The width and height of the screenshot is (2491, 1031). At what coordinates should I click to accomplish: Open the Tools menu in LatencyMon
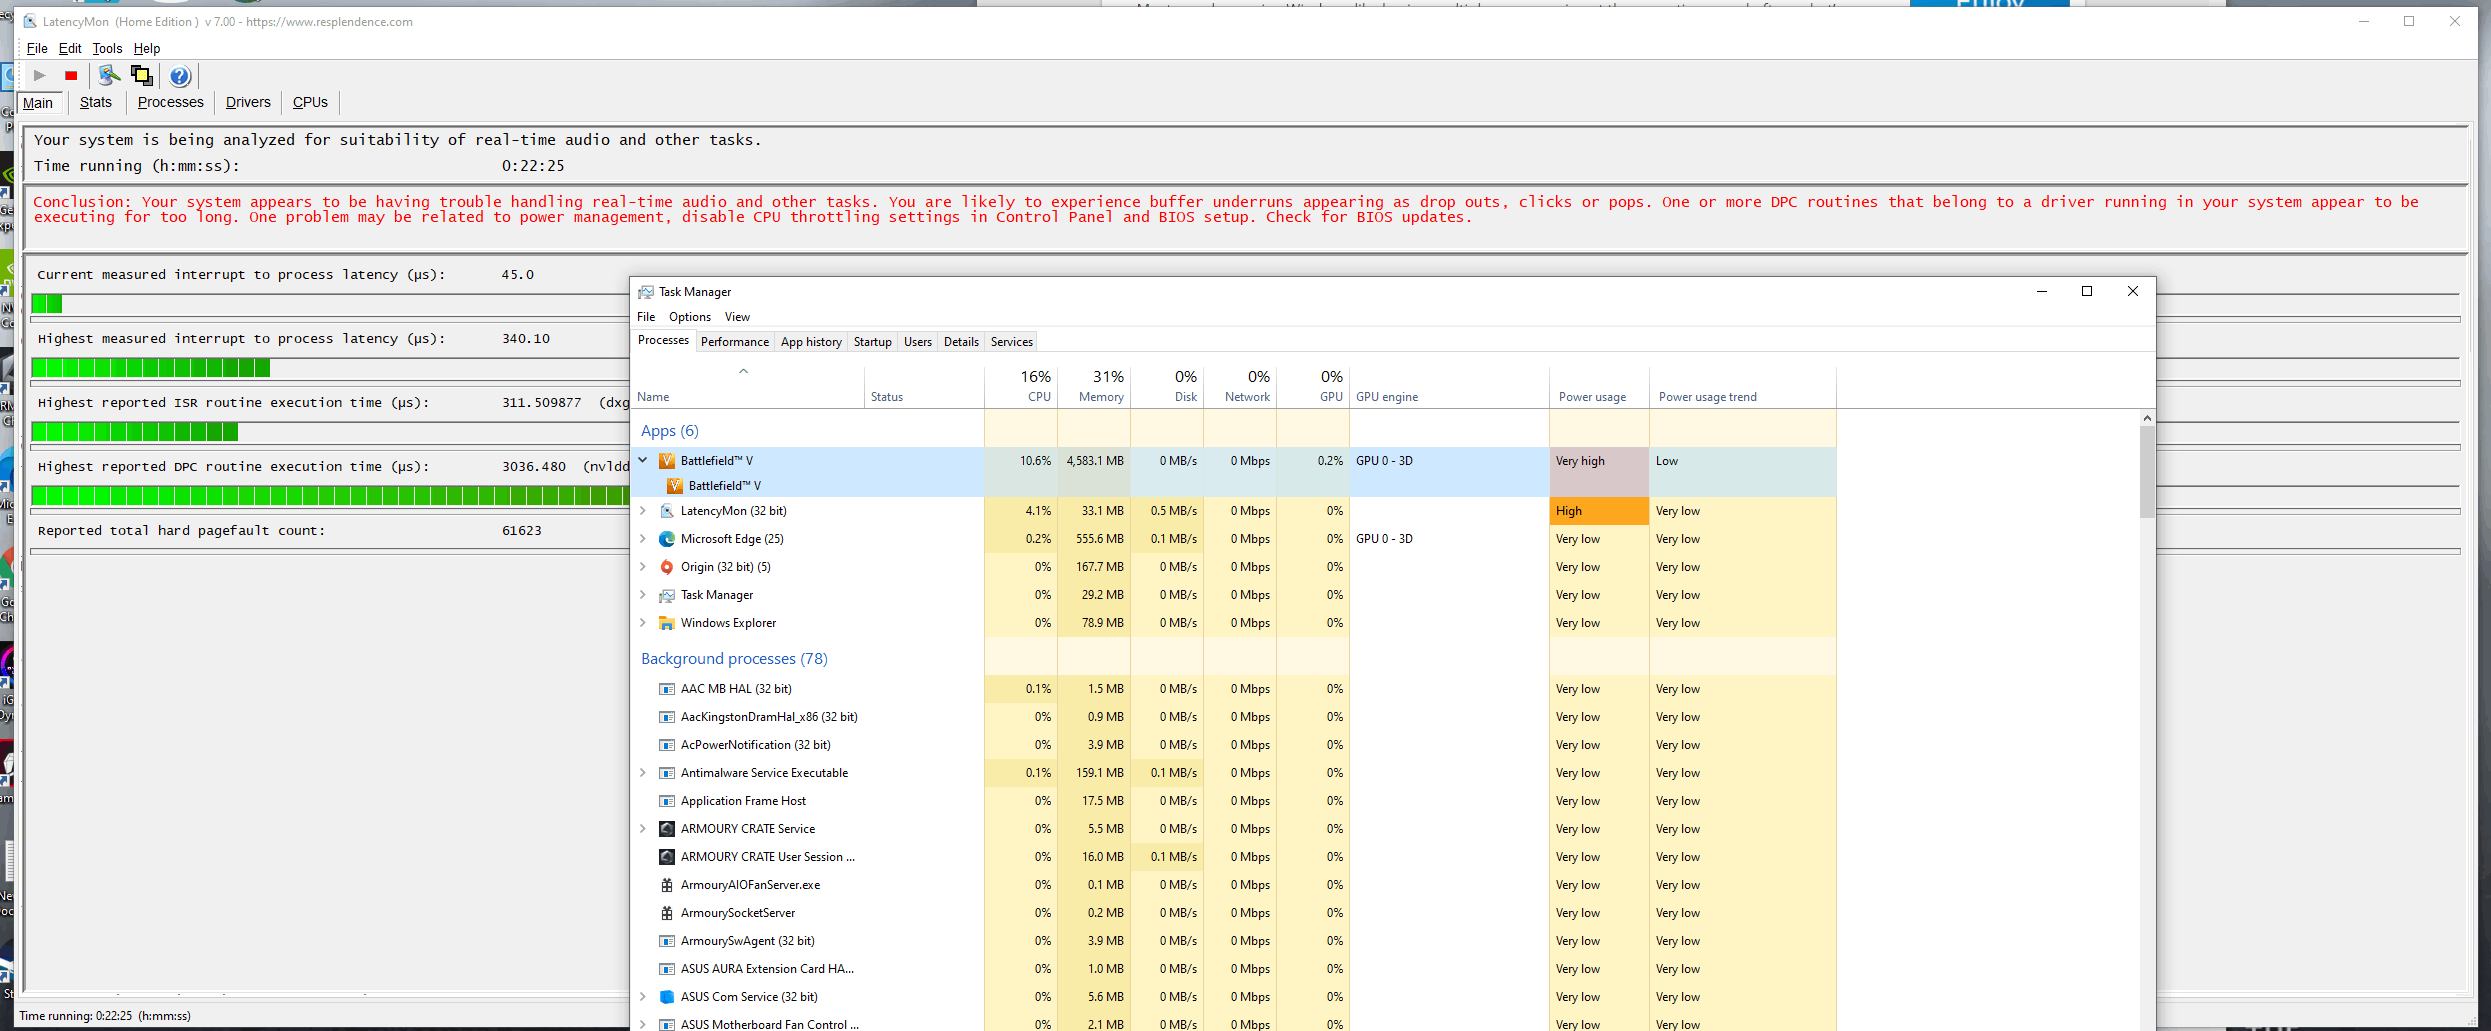(107, 48)
